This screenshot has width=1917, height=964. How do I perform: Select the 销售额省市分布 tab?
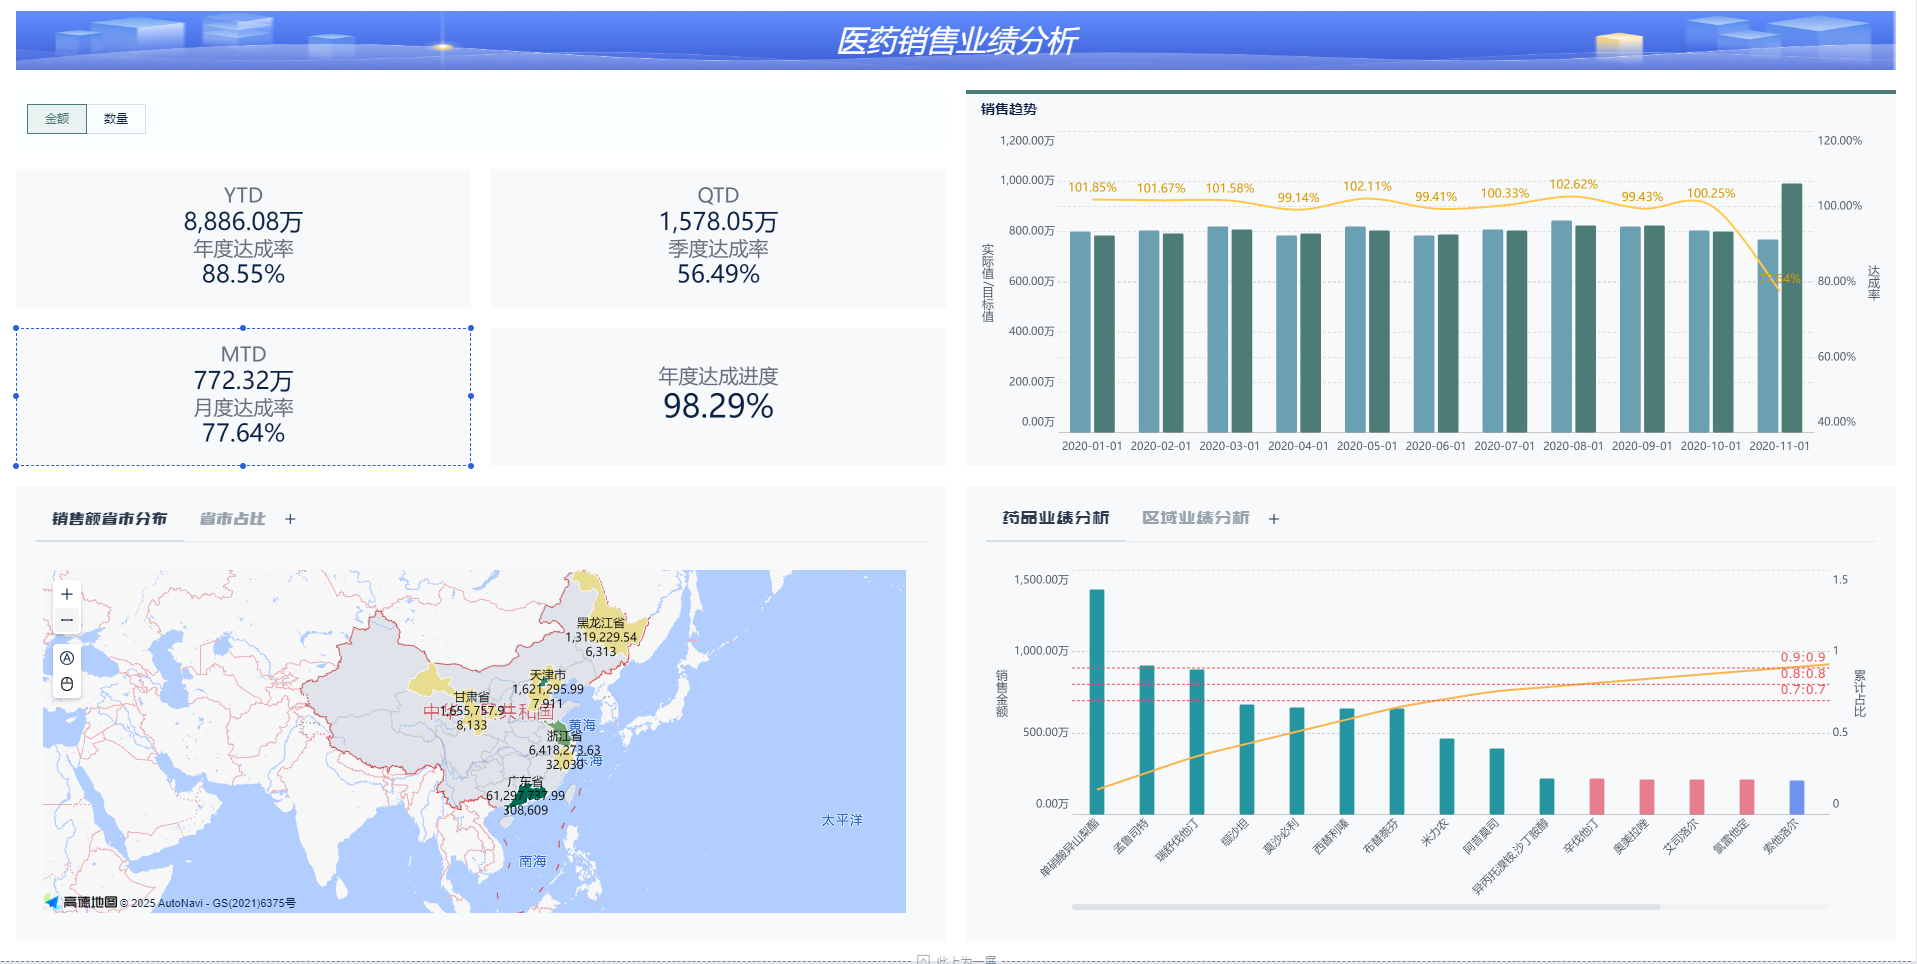click(109, 519)
